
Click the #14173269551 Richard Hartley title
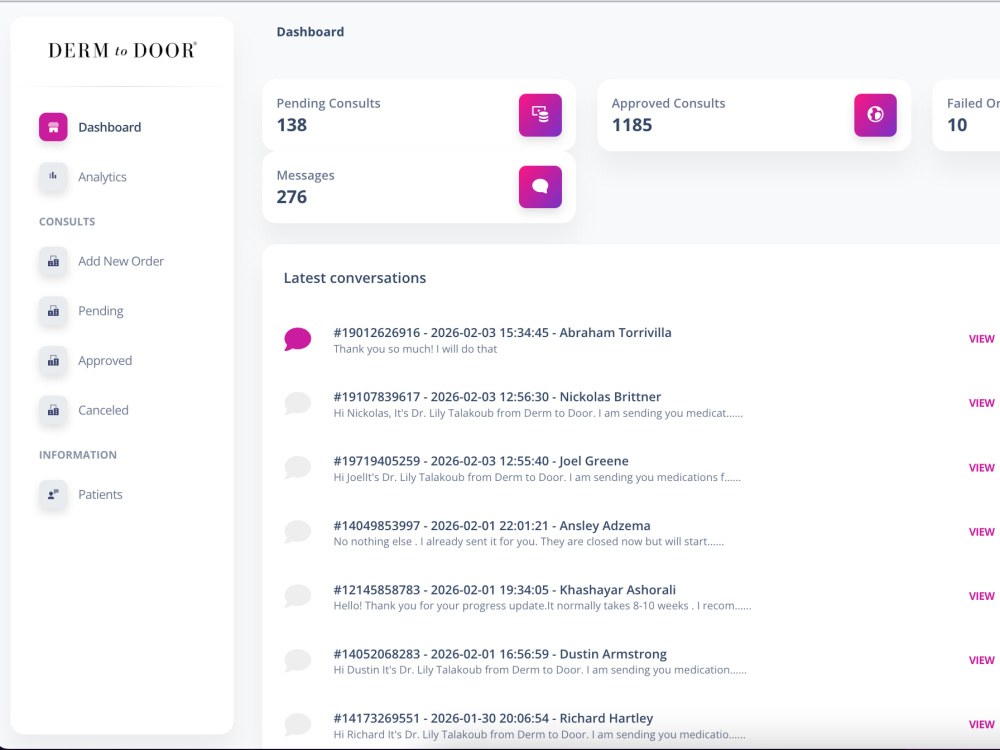[493, 718]
